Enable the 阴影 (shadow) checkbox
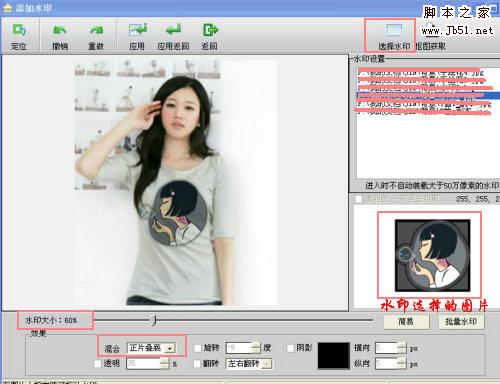The height and width of the screenshot is (384, 500). [x=291, y=348]
